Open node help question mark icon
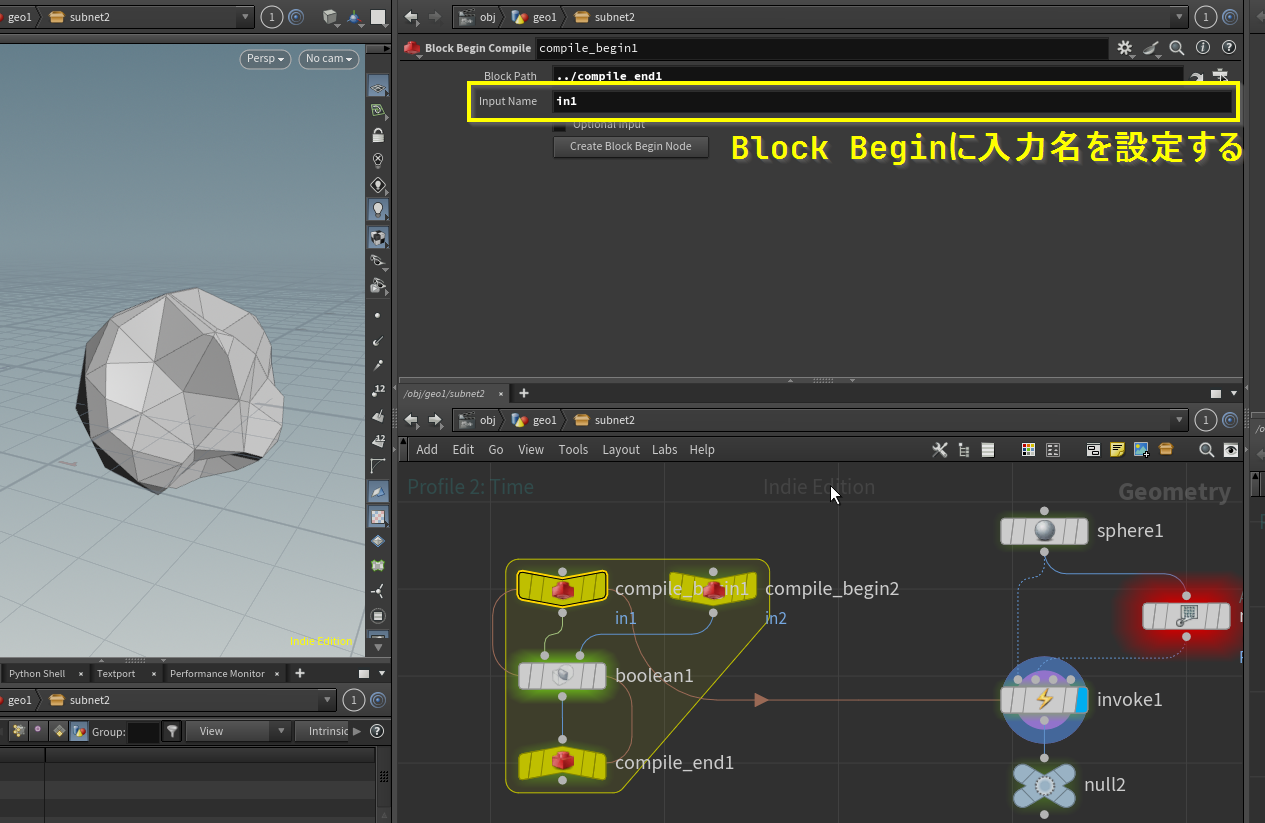1265x823 pixels. coord(1229,47)
